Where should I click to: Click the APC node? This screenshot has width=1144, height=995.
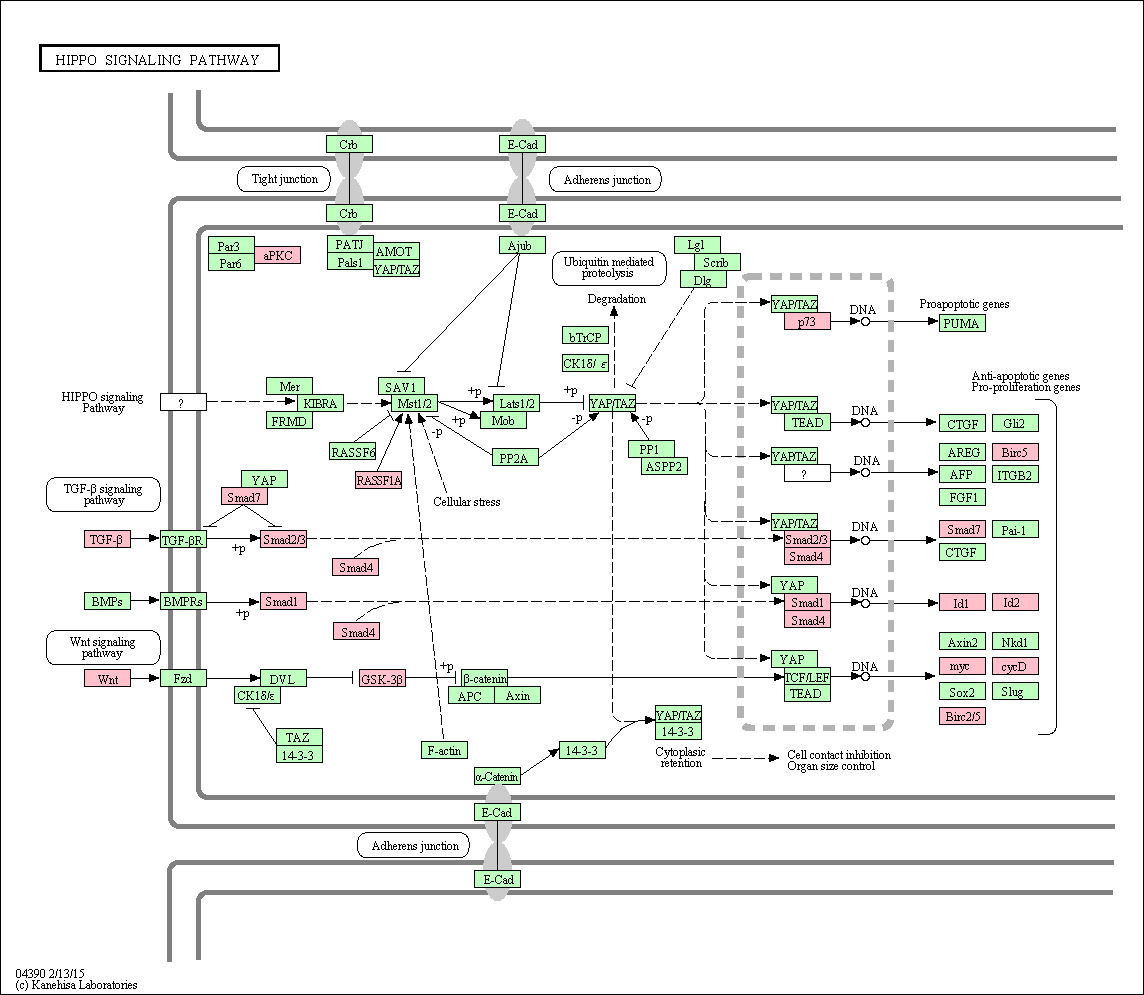[x=471, y=695]
